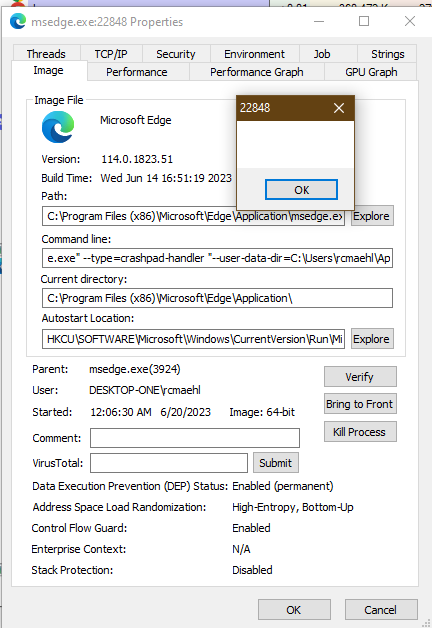Close the 22848 popup with its X
The image size is (432, 628).
[339, 108]
